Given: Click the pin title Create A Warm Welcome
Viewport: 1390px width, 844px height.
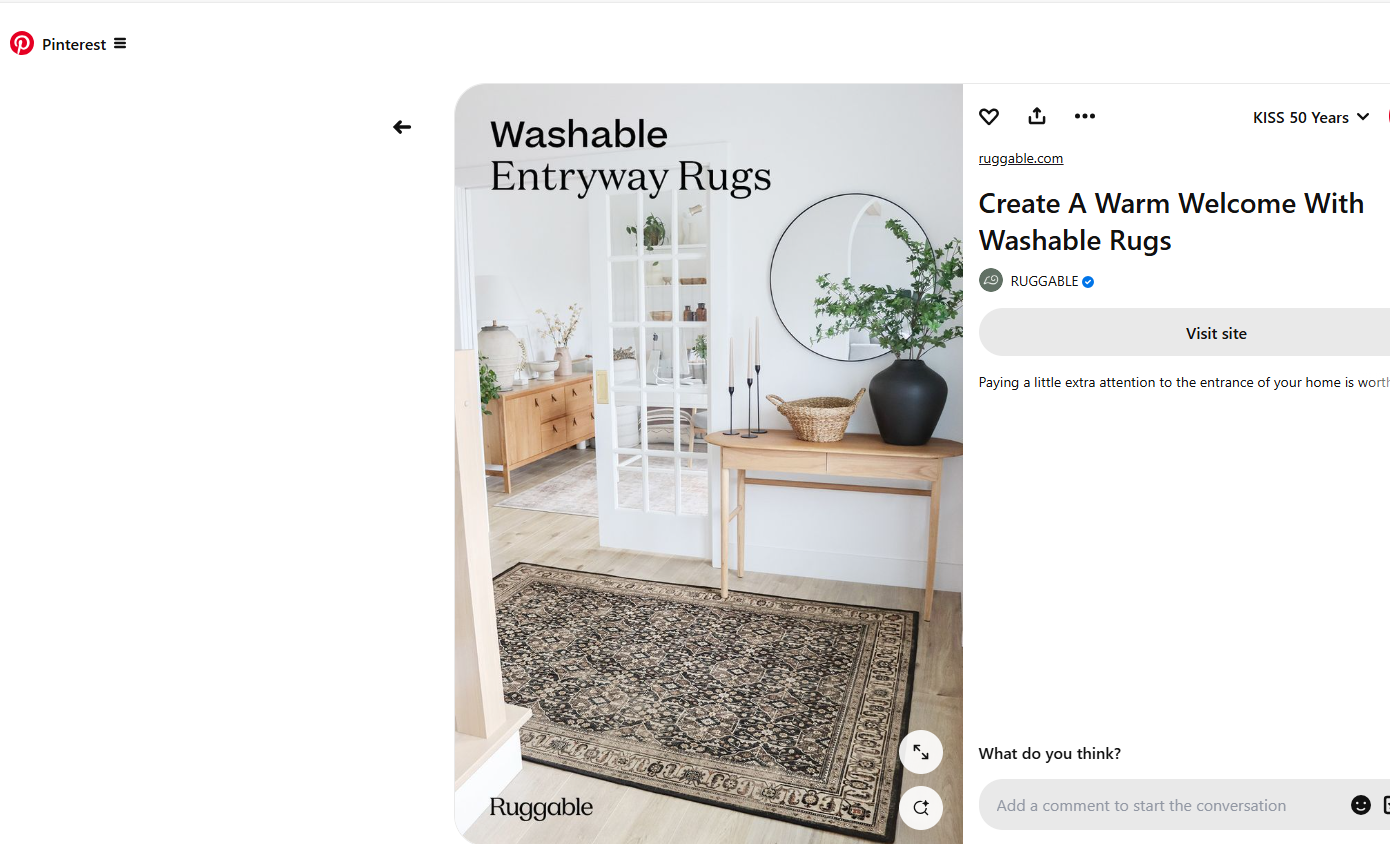Looking at the screenshot, I should 1171,222.
